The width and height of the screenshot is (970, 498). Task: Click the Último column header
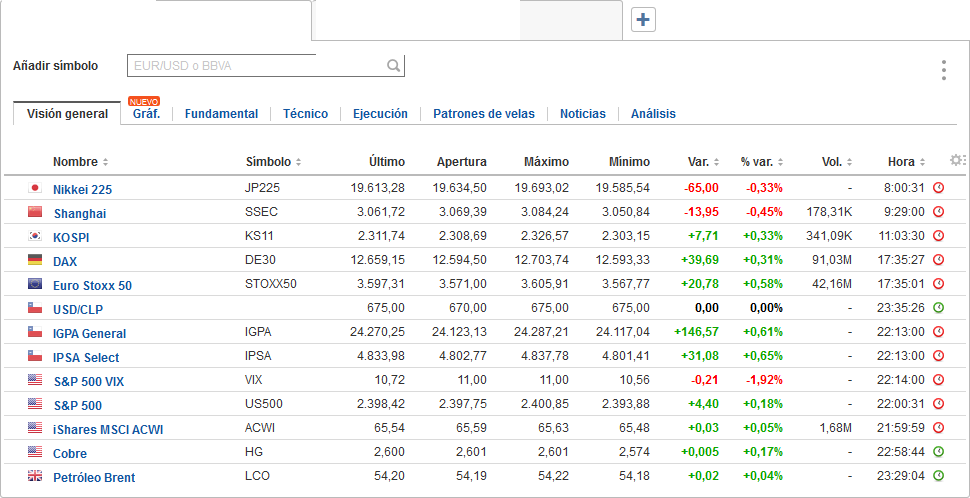[x=387, y=162]
